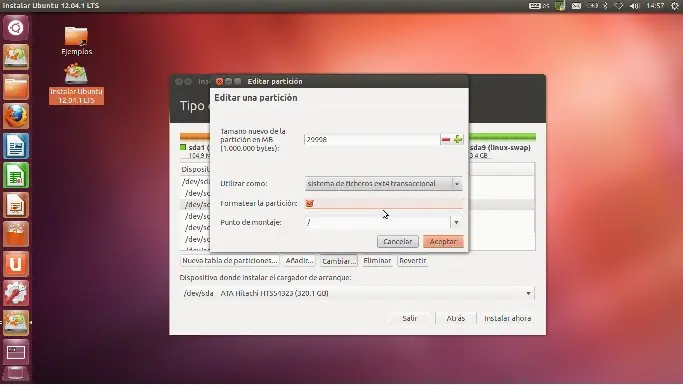Click the Cambiar... button
This screenshot has width=683, height=385.
[338, 261]
